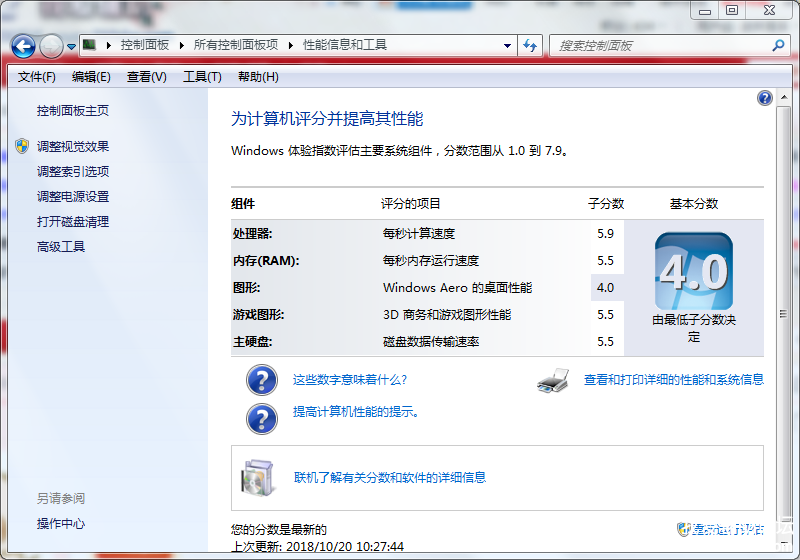Open 打开磁盘清理
This screenshot has width=800, height=560.
pyautogui.click(x=72, y=222)
